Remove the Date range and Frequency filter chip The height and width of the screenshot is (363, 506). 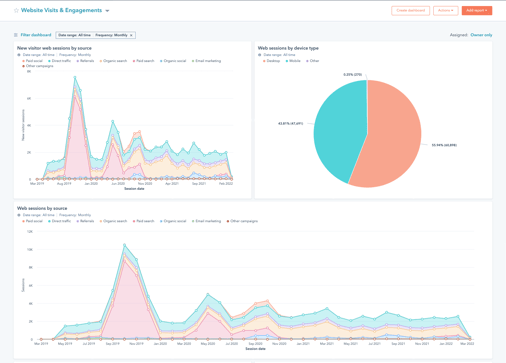[x=131, y=35]
